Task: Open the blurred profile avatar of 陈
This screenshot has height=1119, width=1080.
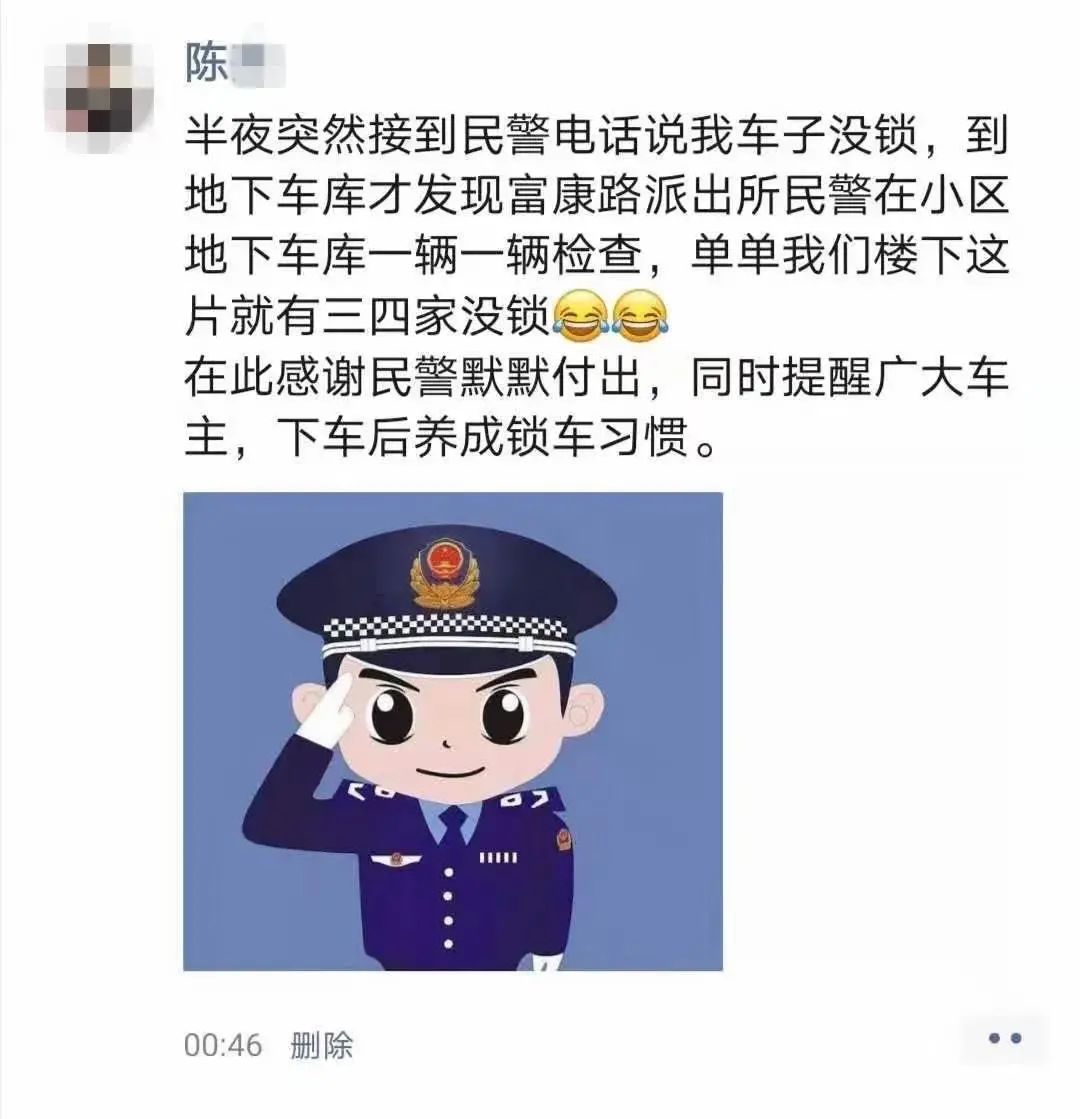Action: pos(99,89)
